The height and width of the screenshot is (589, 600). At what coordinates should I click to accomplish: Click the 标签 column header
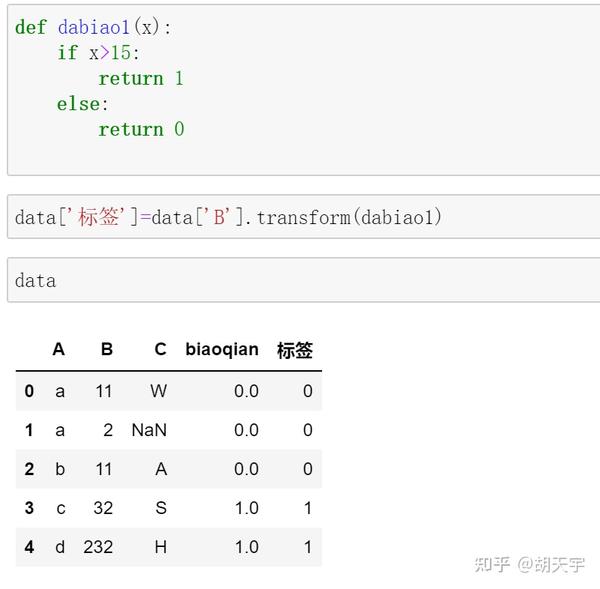tap(294, 350)
